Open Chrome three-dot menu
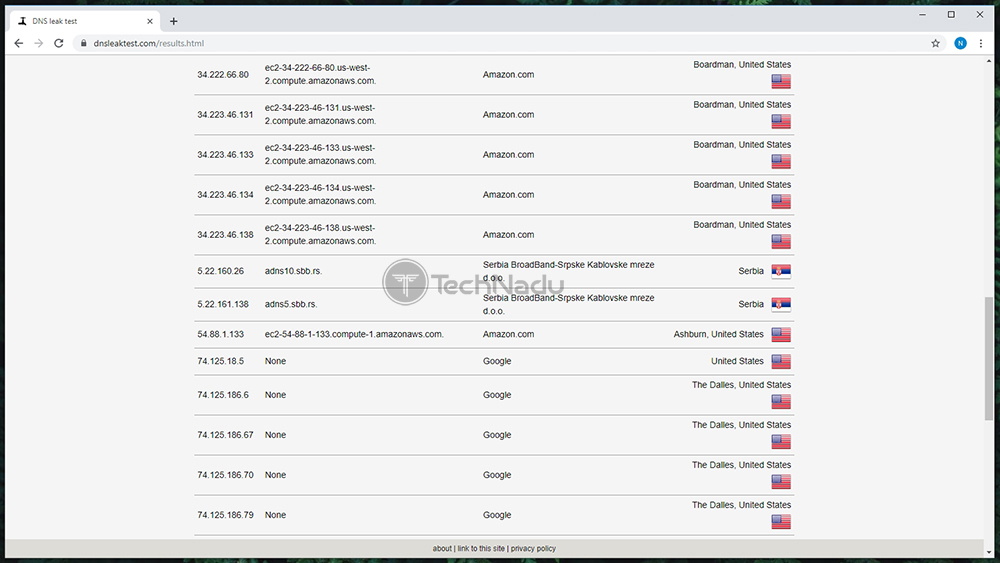 pos(981,43)
